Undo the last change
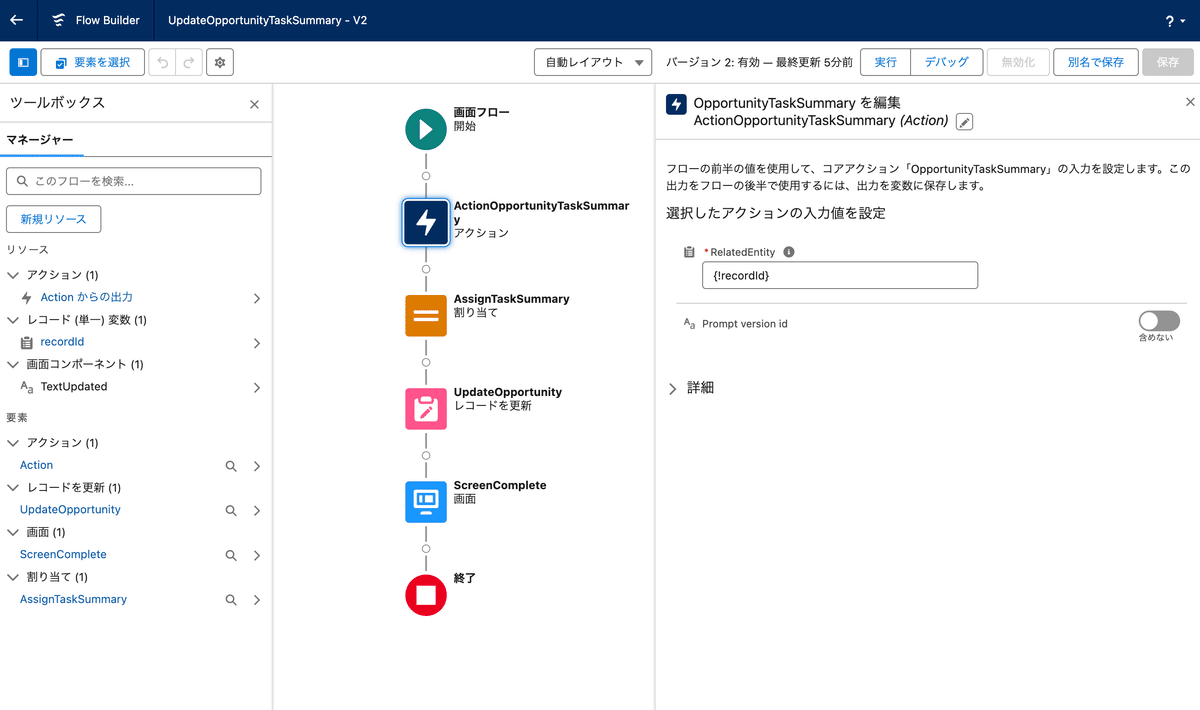Viewport: 1200px width, 710px height. (163, 62)
